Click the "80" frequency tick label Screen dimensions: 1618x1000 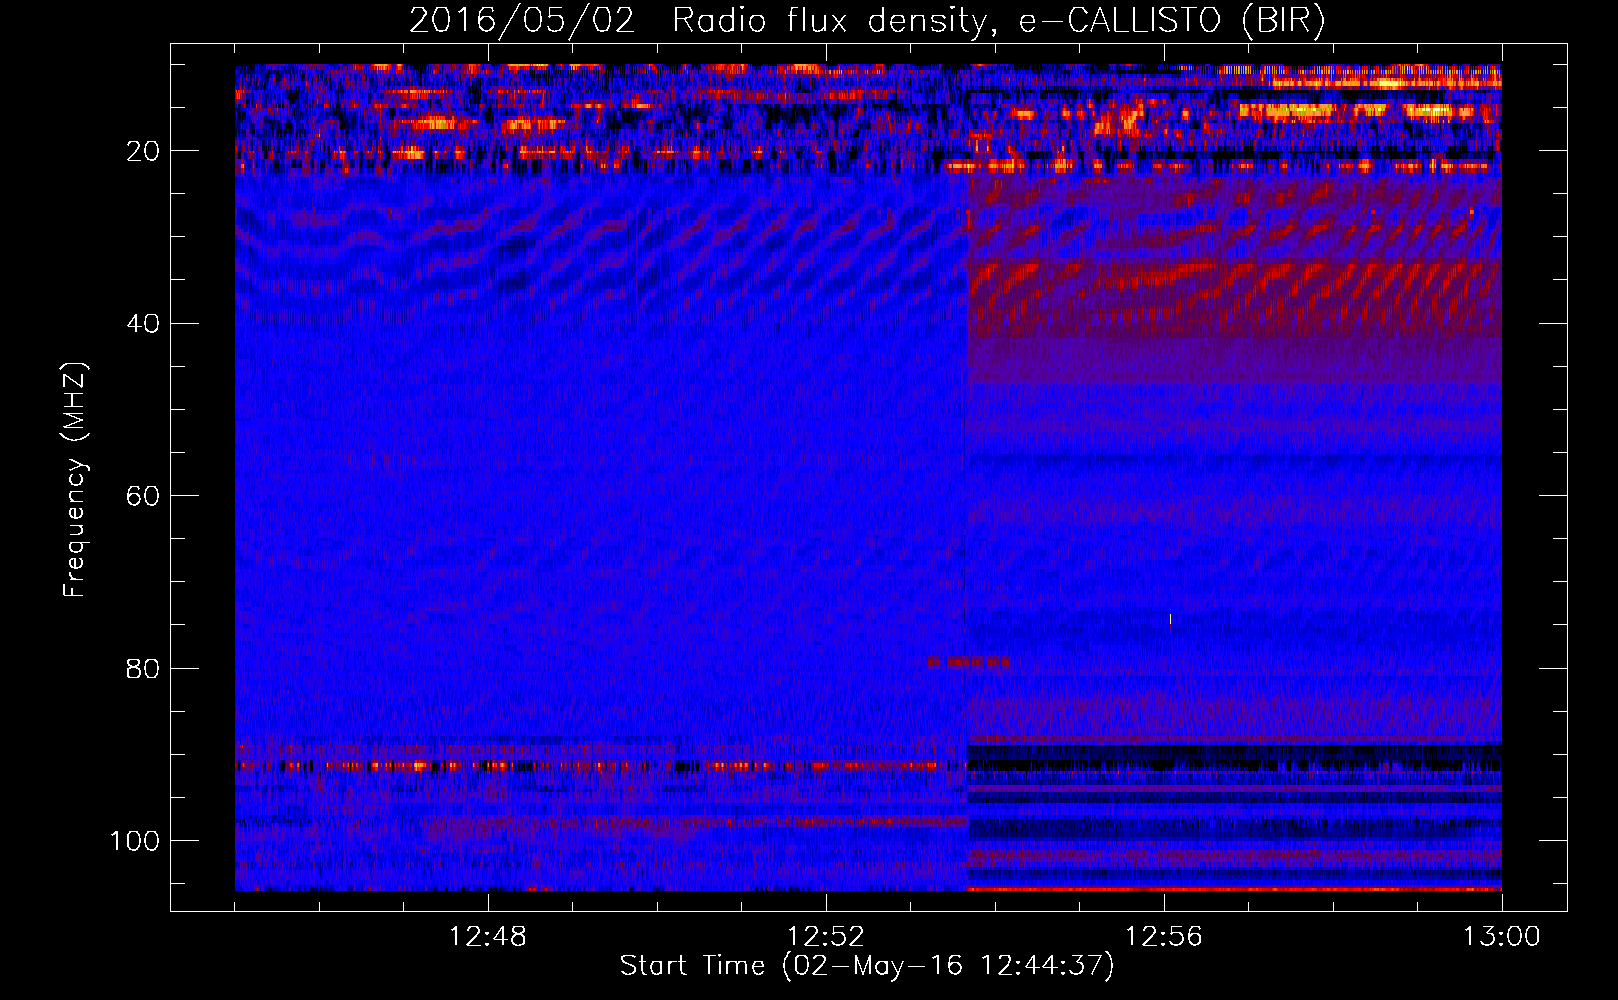[x=143, y=668]
